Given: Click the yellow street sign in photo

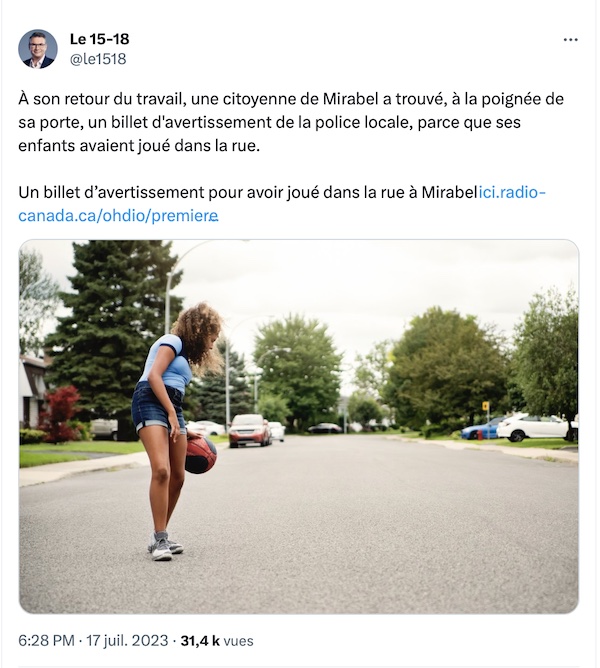Looking at the screenshot, I should [485, 405].
